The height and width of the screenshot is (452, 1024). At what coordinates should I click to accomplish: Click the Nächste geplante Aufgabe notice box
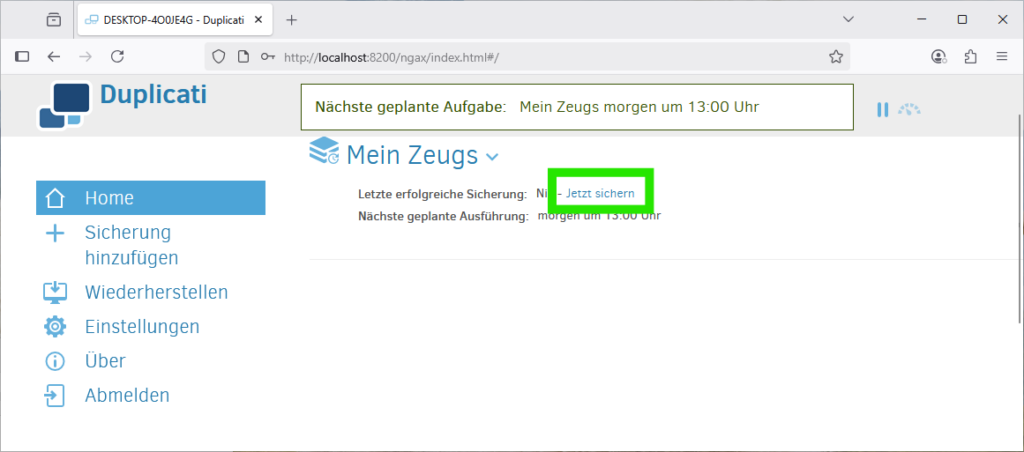pos(577,107)
